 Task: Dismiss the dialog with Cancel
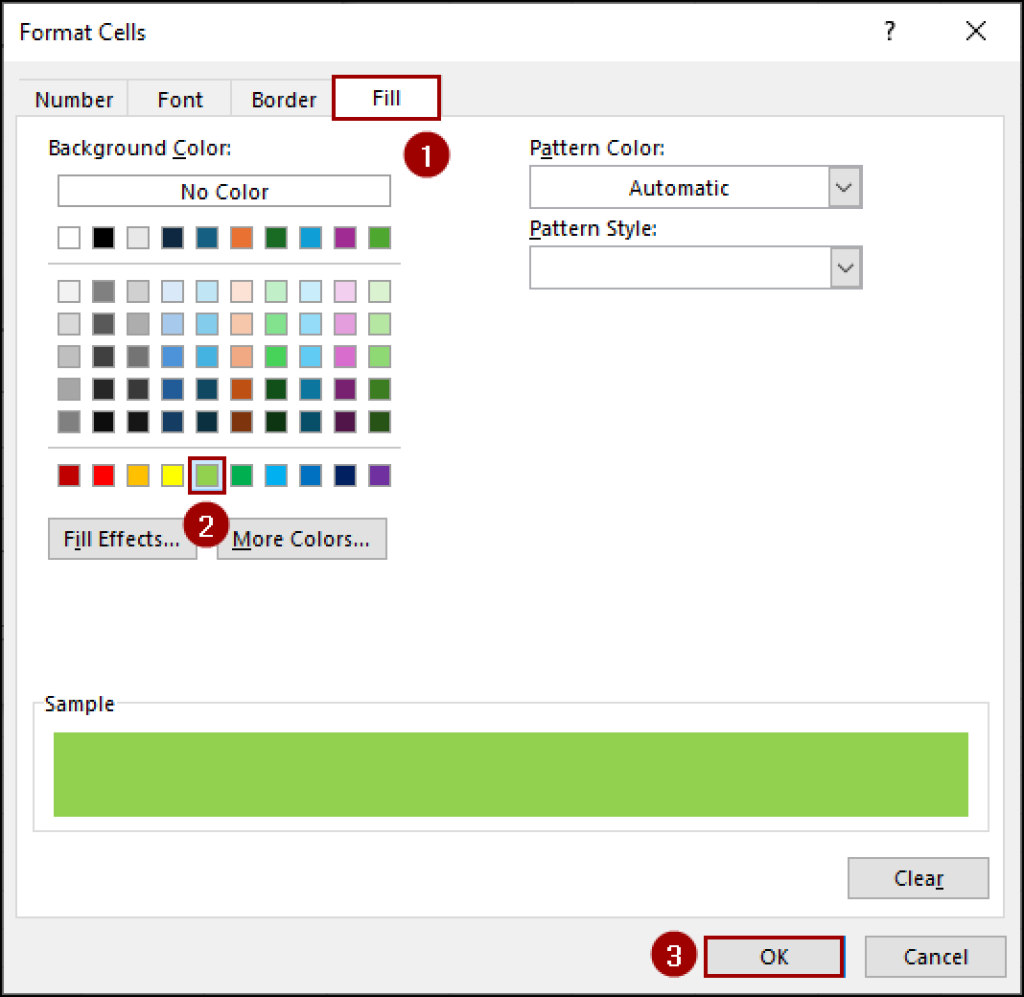[934, 956]
